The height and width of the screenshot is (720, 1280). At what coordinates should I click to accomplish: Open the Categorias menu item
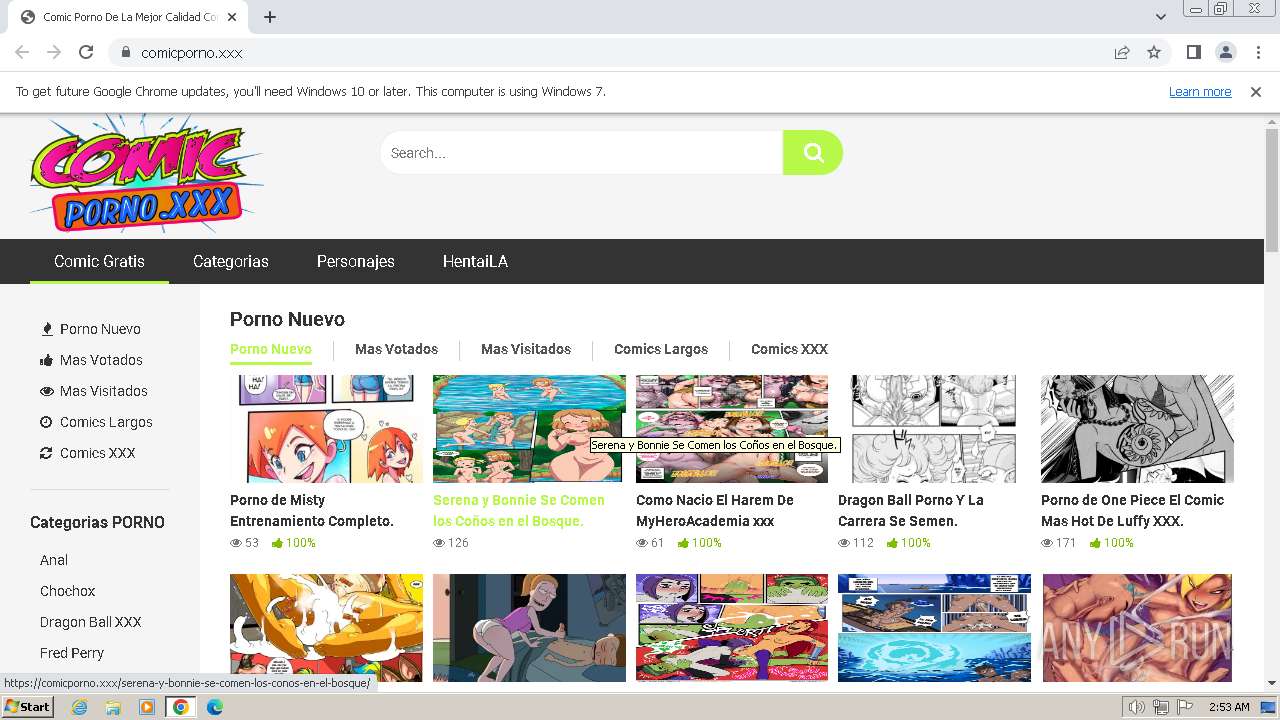click(231, 261)
